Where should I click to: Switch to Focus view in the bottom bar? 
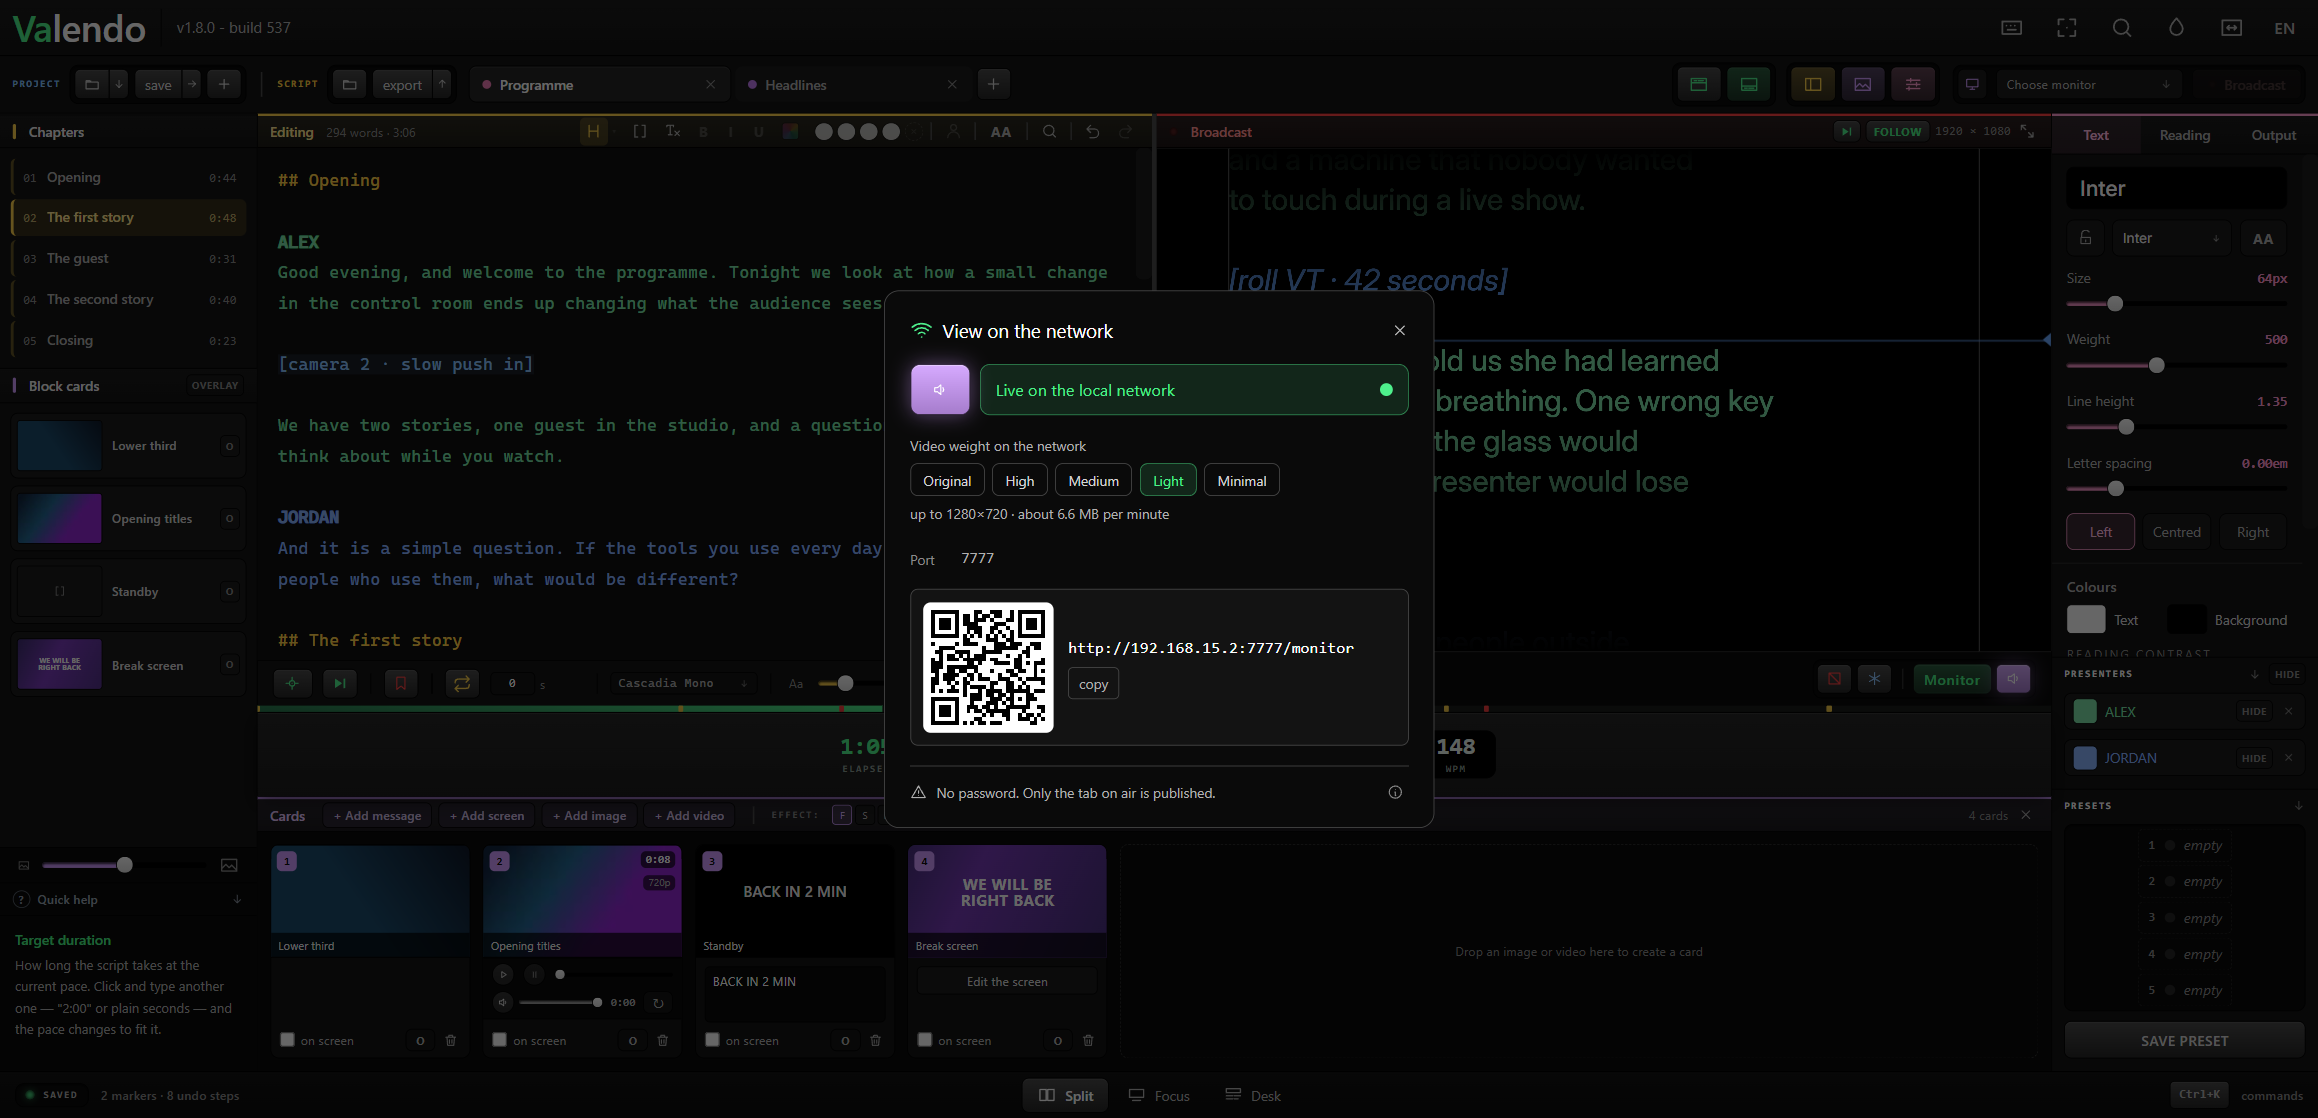point(1159,1096)
